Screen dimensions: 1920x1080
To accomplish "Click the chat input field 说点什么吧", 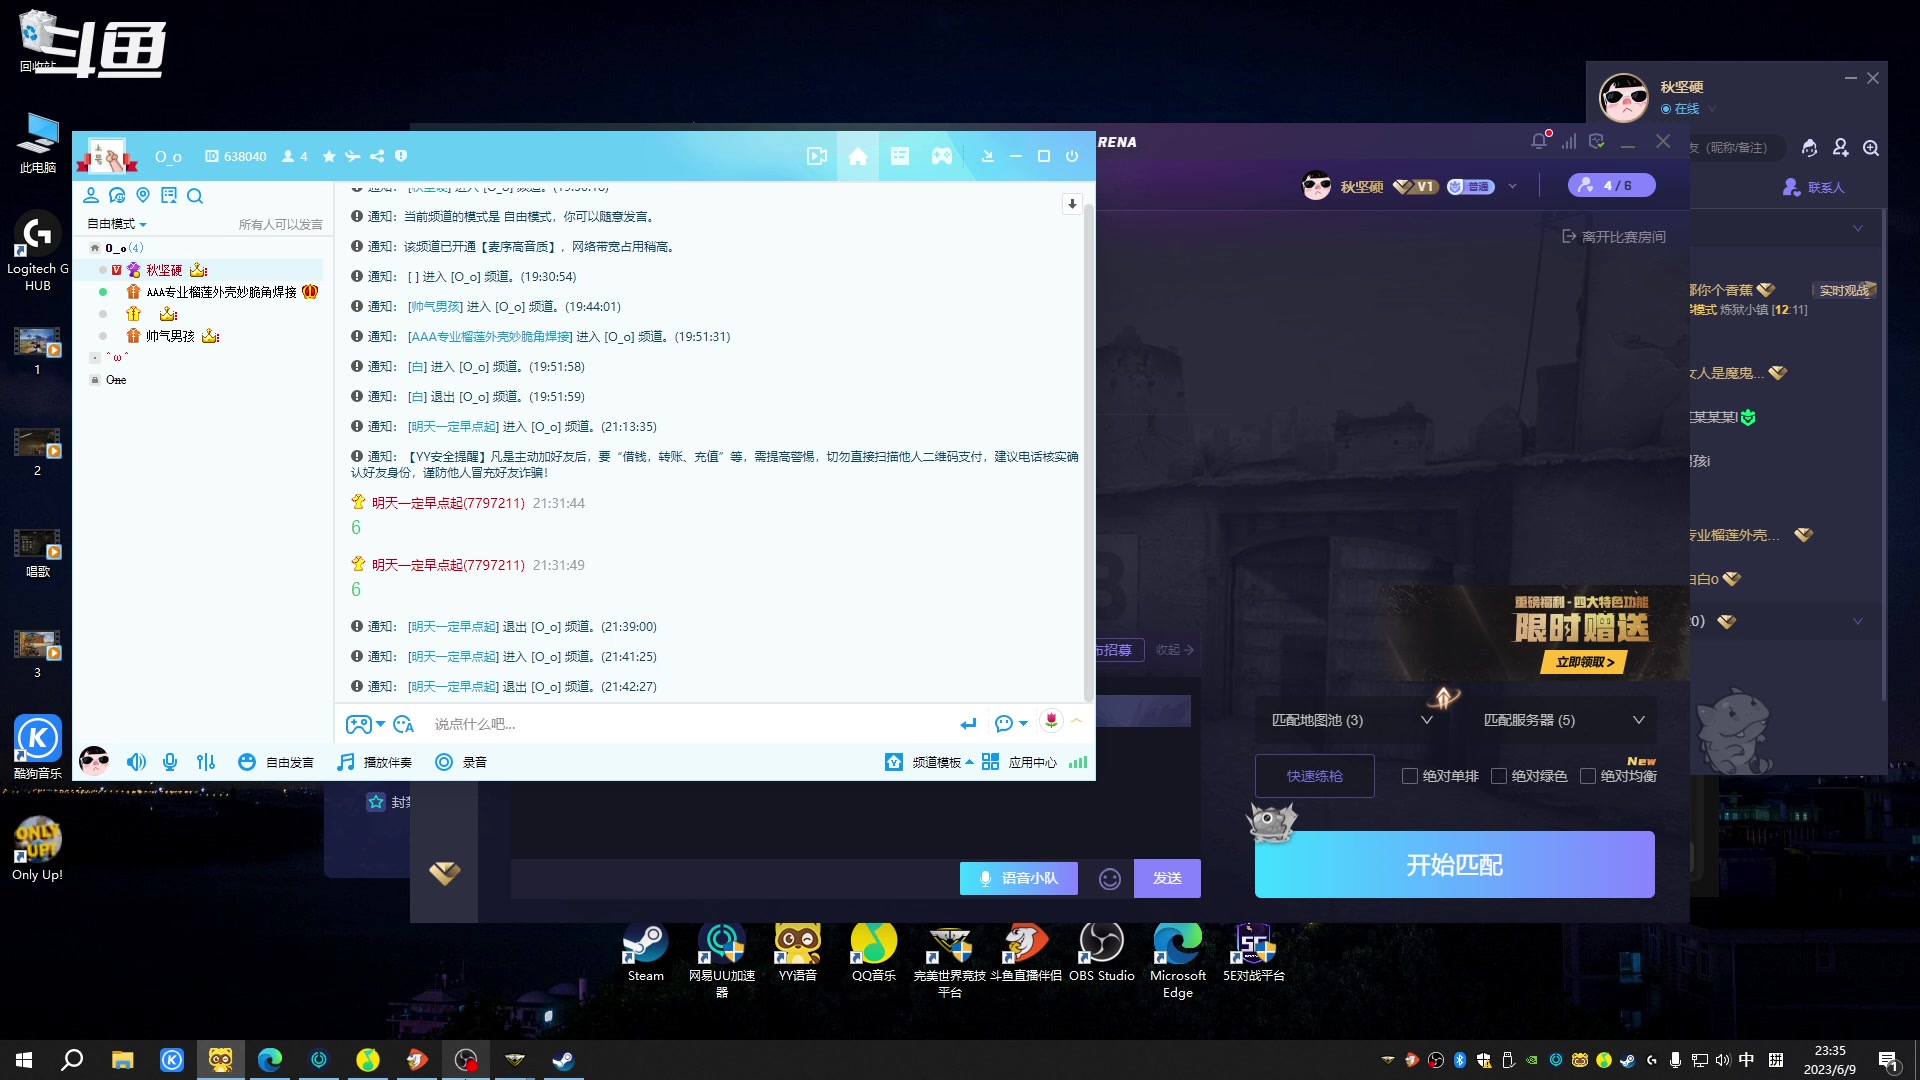I will tap(690, 724).
